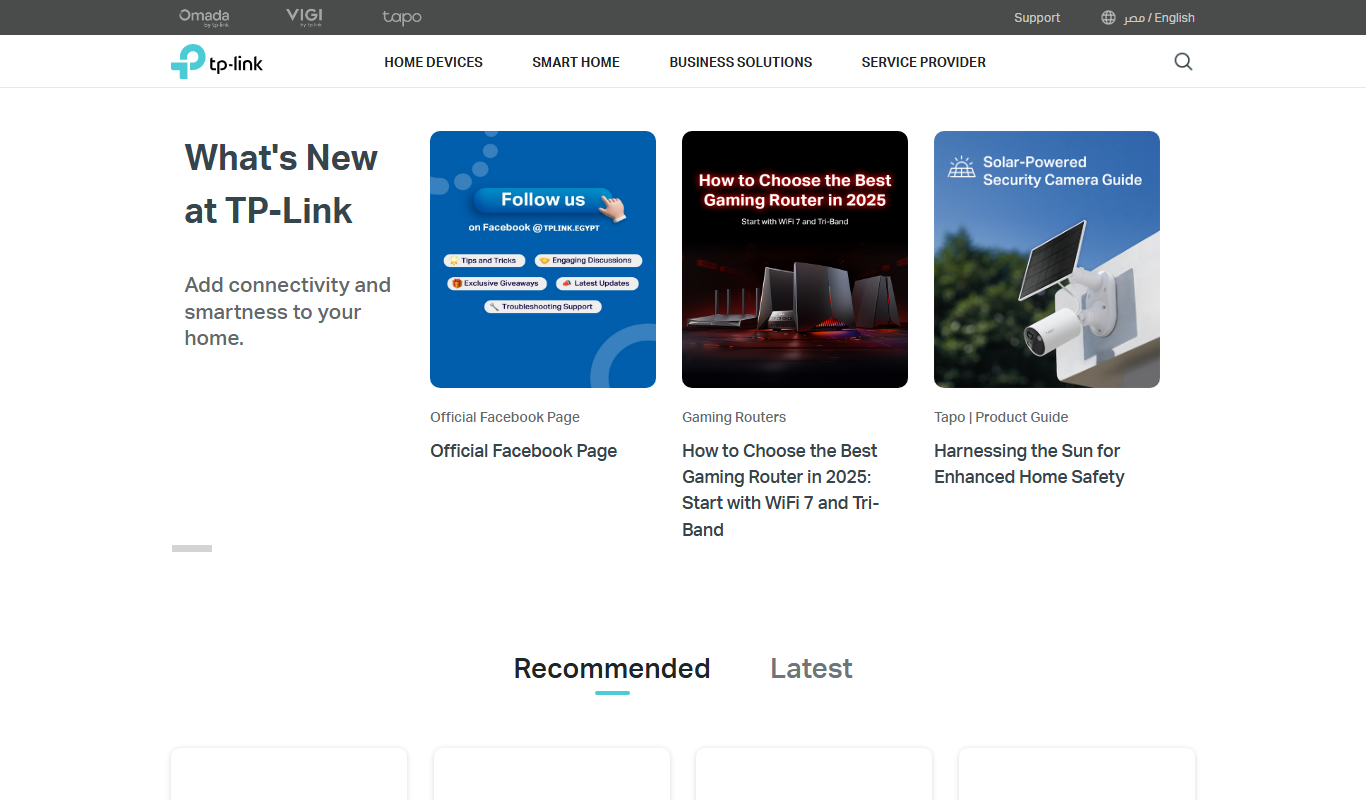
Task: Open Harnessing the Sun for Enhanced Home Safety
Action: coord(1029,464)
